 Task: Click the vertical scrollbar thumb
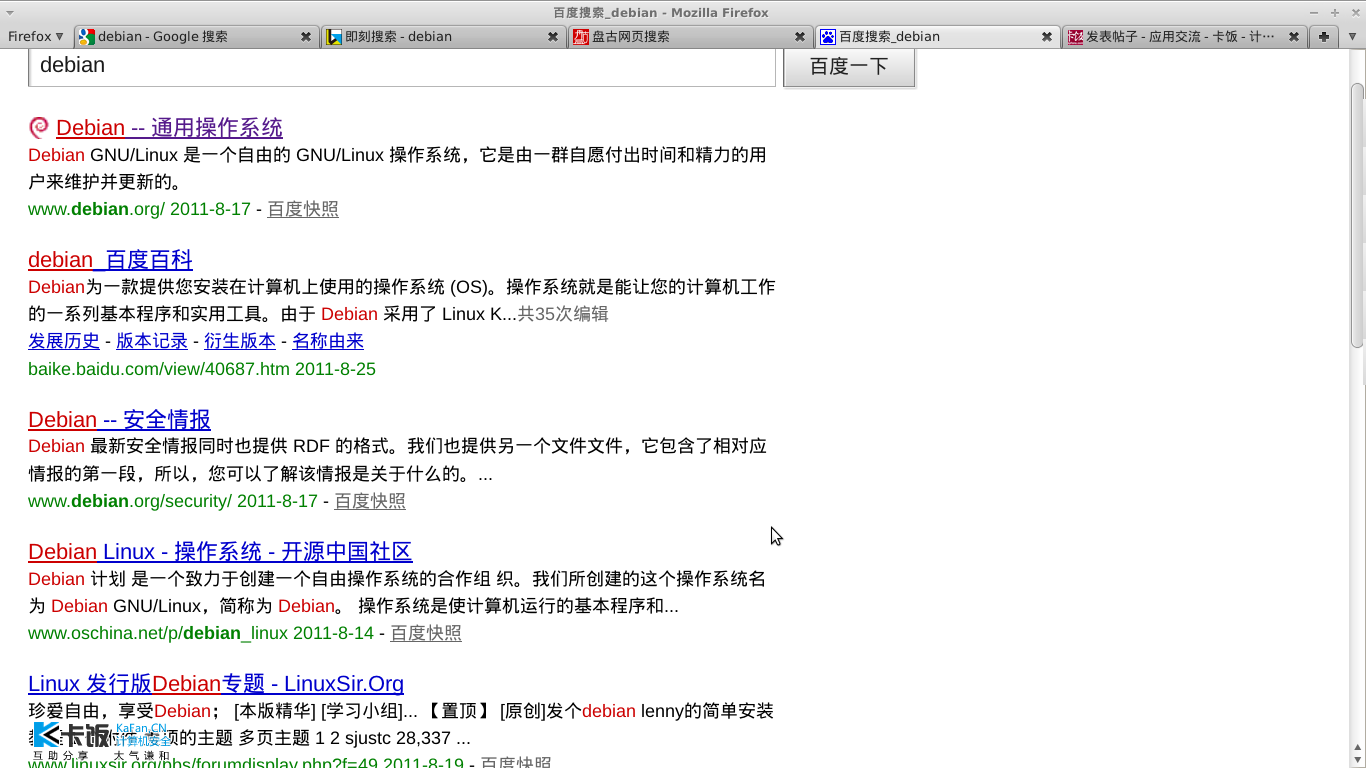(1357, 215)
